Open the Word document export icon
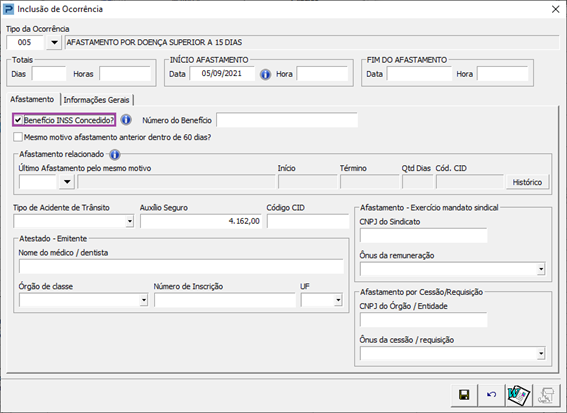This screenshot has height=413, width=567. [x=519, y=395]
